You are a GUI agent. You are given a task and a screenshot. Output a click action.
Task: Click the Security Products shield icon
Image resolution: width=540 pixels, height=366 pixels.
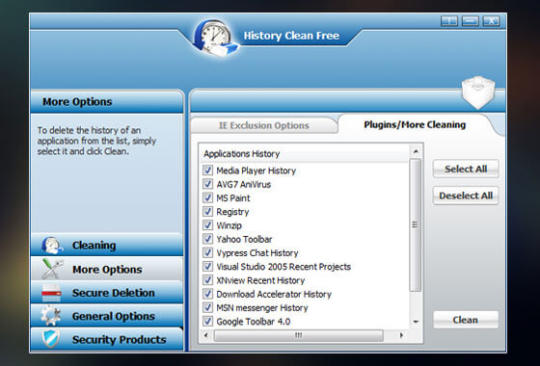point(51,339)
